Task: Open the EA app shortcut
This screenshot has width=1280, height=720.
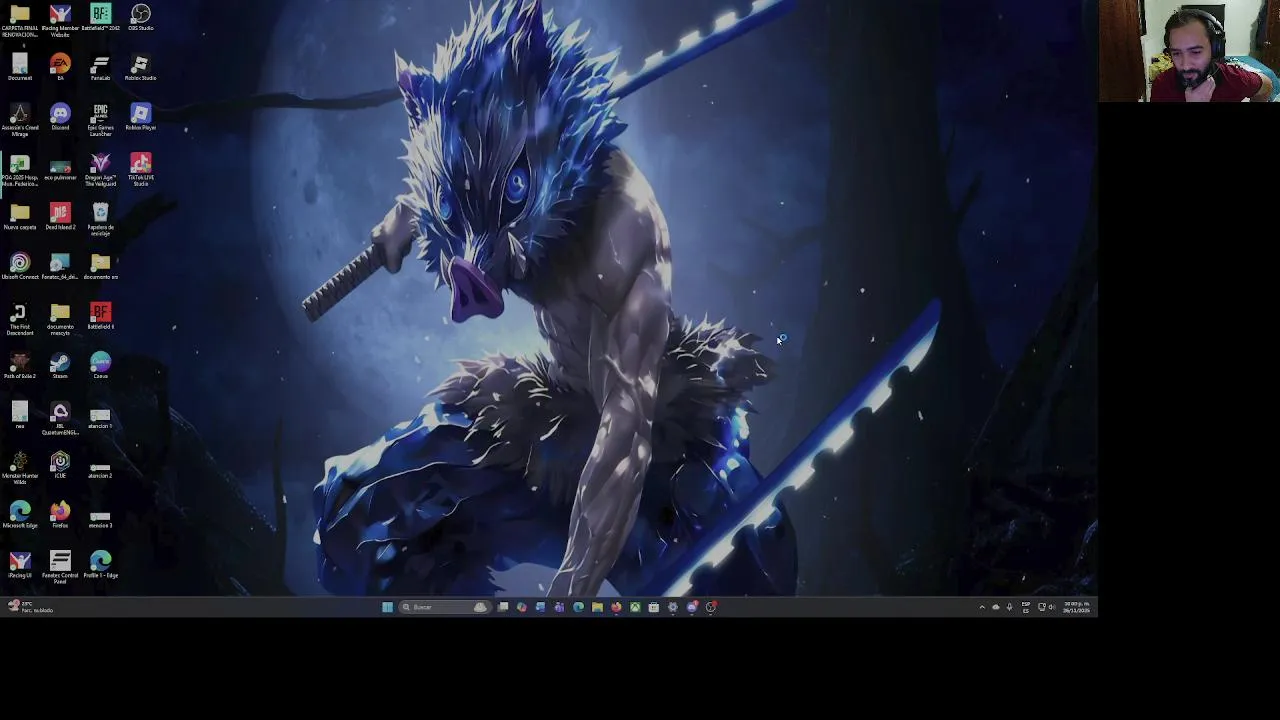Action: coord(60,67)
